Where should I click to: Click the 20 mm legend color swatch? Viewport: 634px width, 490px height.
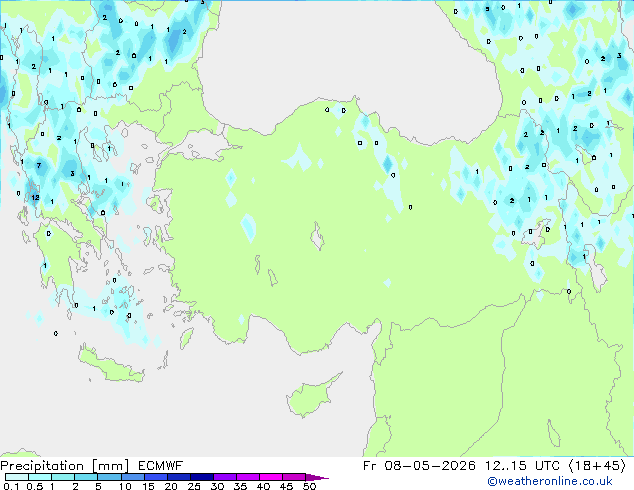(x=178, y=477)
